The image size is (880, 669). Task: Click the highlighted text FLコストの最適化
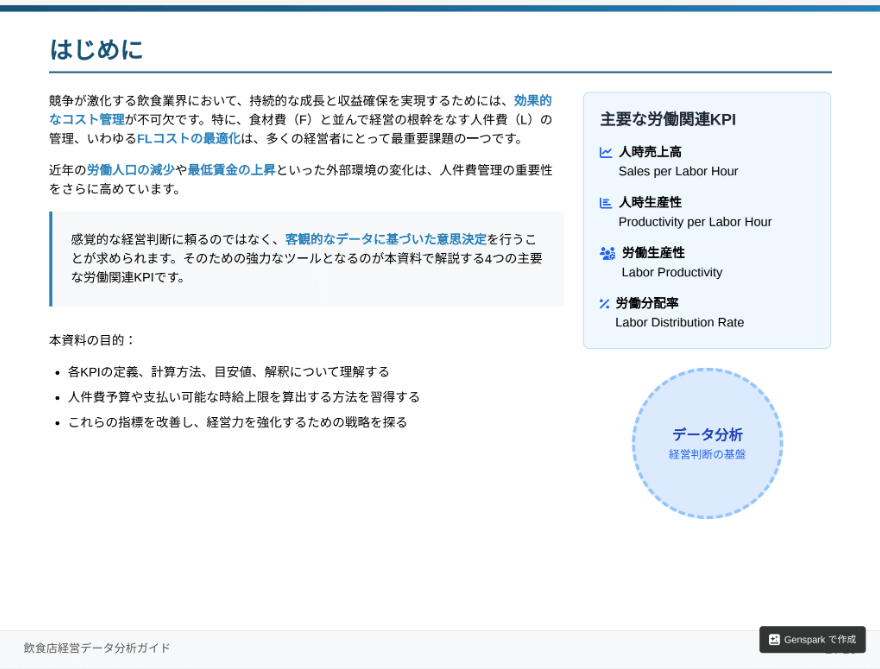189,139
